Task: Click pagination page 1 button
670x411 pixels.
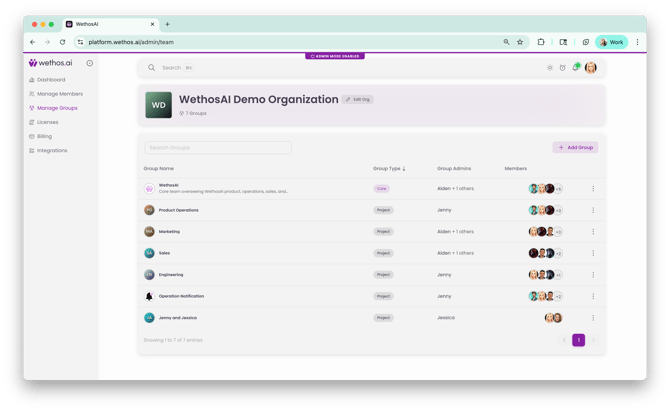Action: [578, 340]
